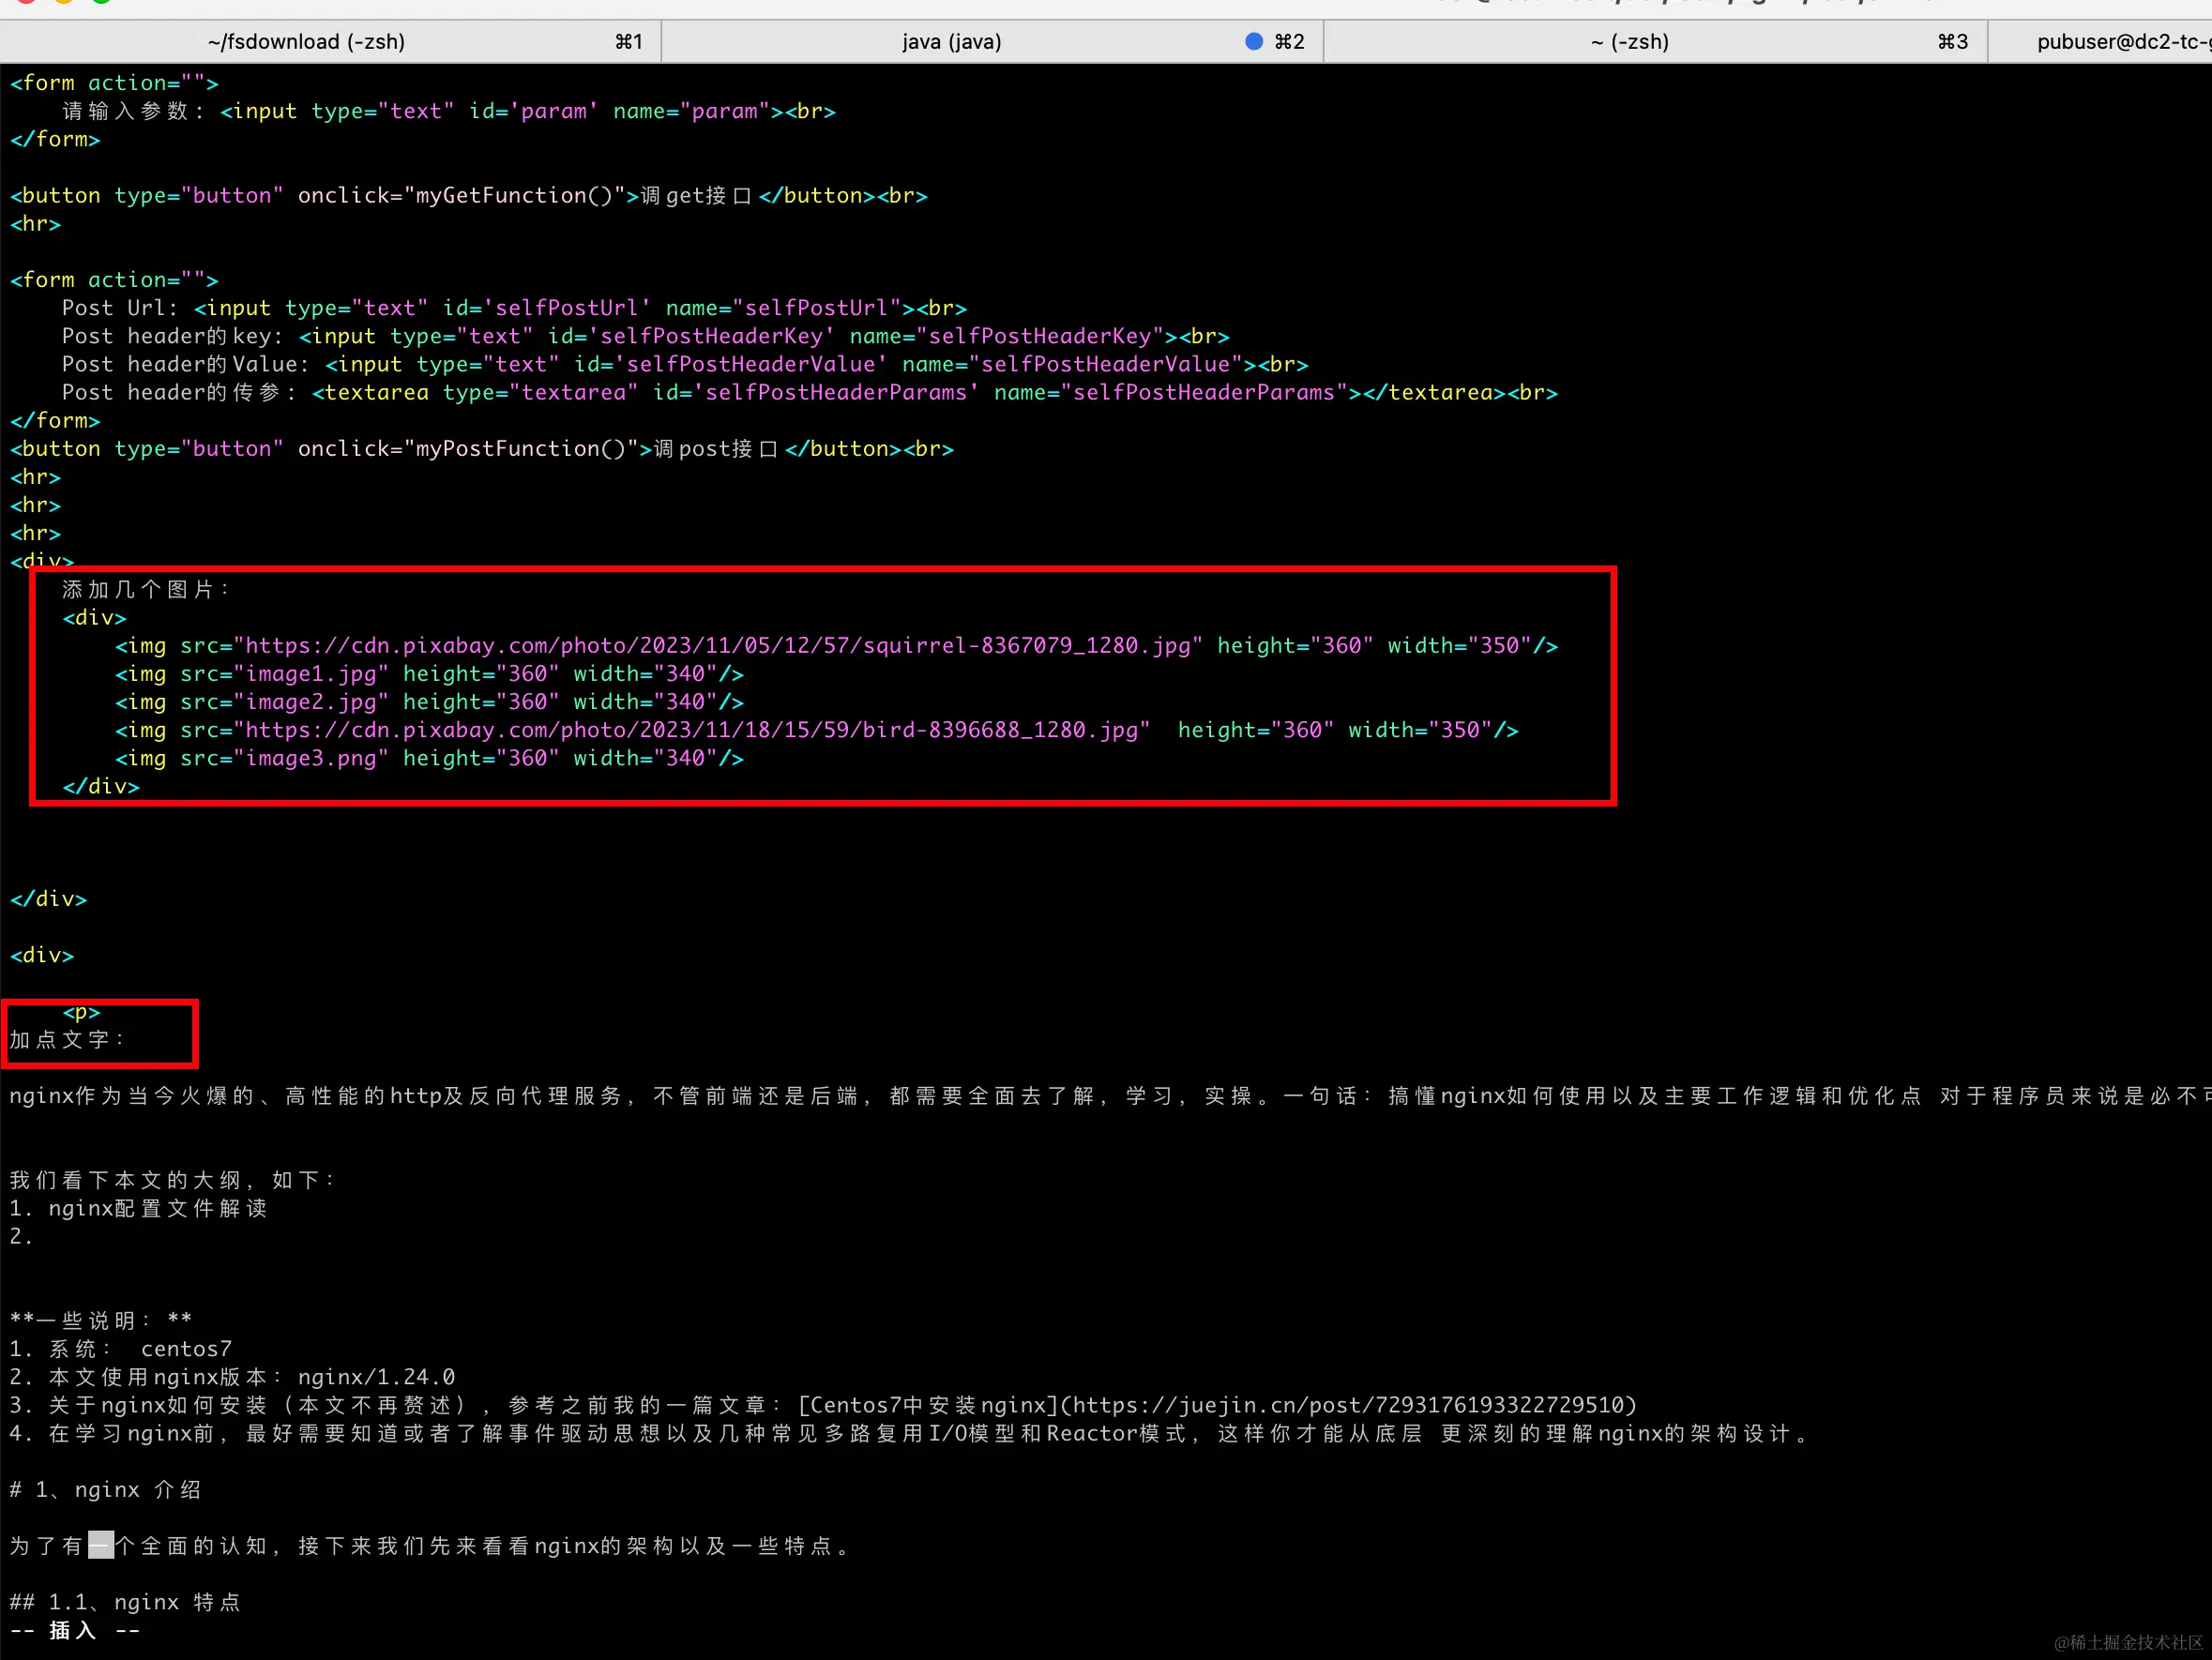Click the ⌘1 shortcut label on first tab
Screen dimensions: 2212x1660
coord(628,41)
